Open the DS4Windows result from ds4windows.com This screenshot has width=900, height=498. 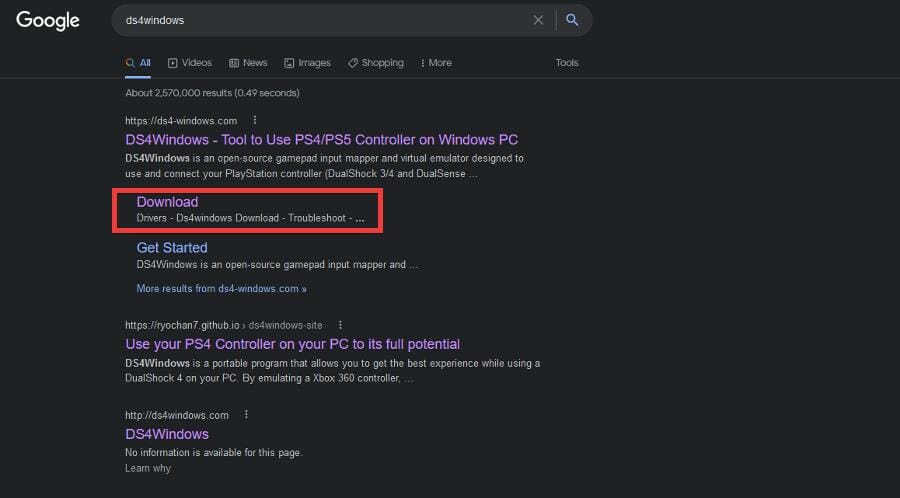click(167, 434)
